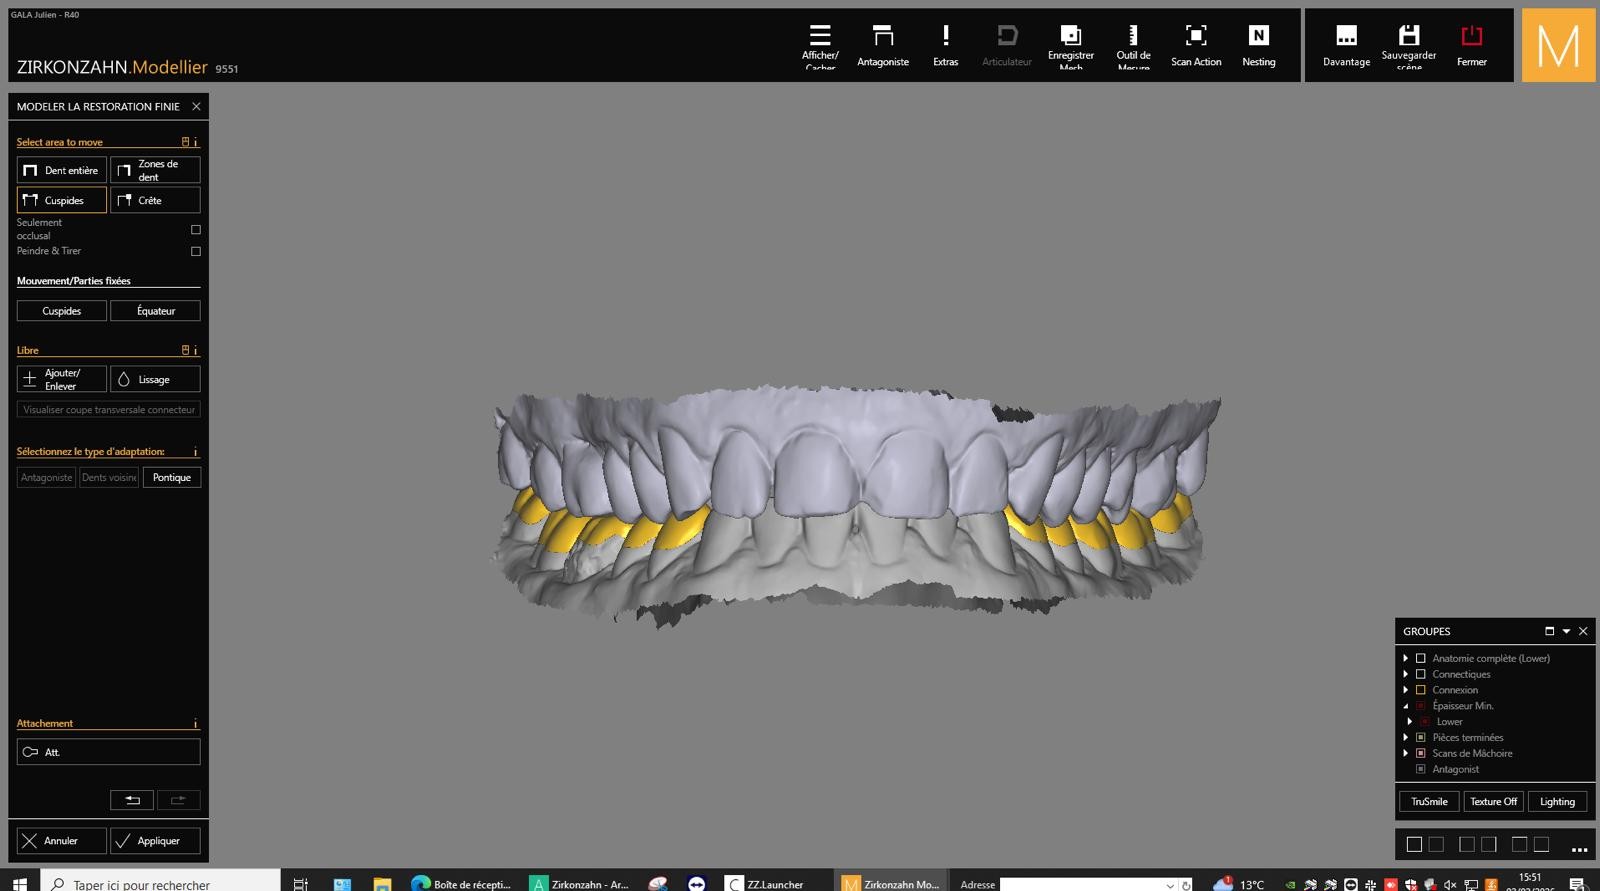Click the orange M logo tile
Image resolution: width=1600 pixels, height=891 pixels.
(1558, 45)
